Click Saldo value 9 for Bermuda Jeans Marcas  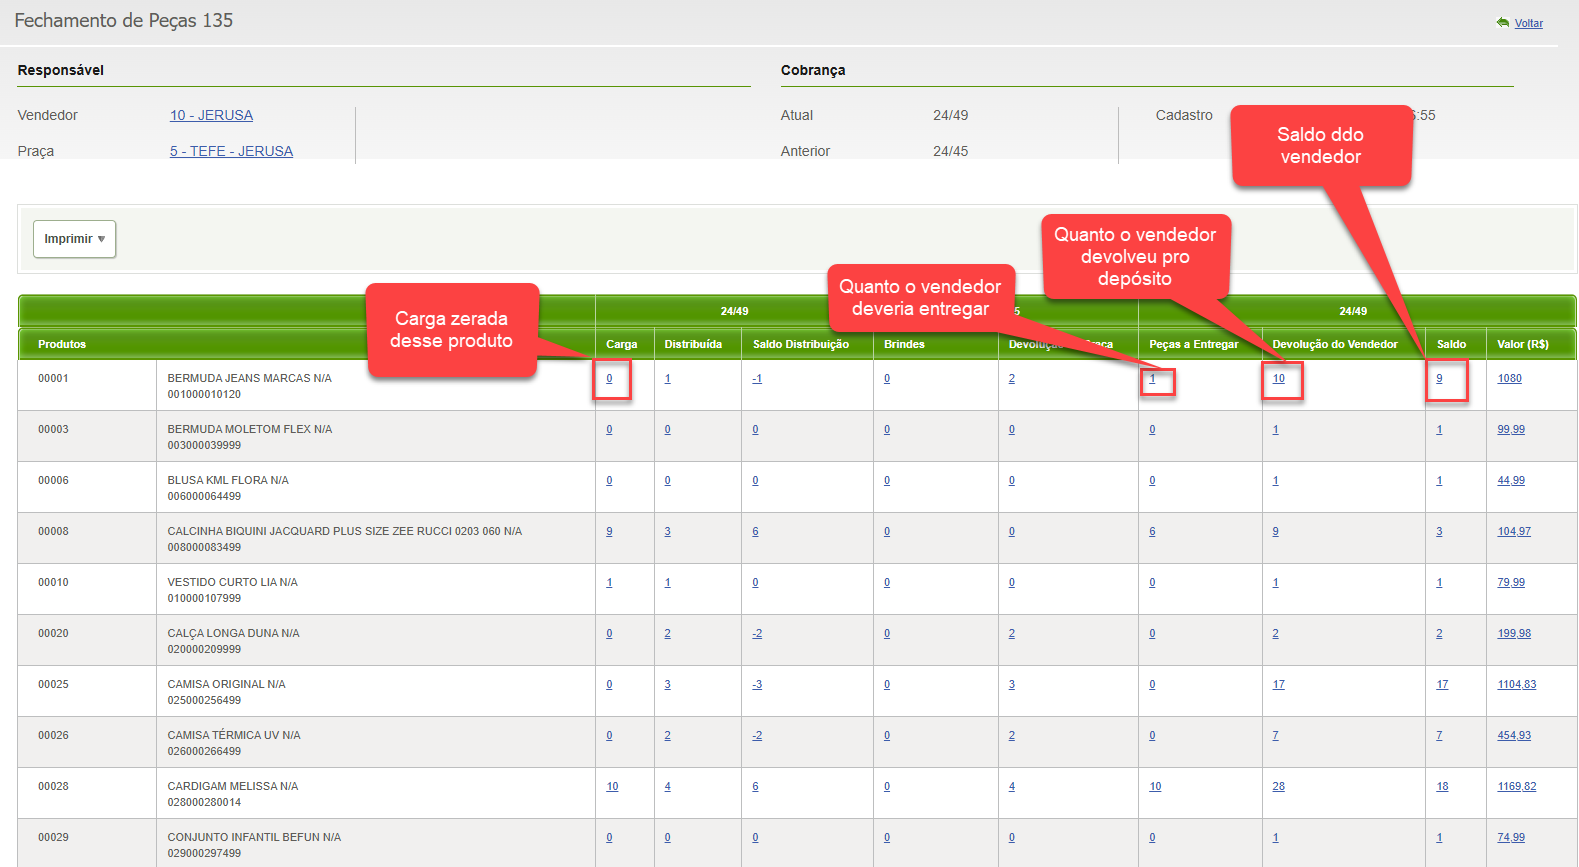(1439, 378)
